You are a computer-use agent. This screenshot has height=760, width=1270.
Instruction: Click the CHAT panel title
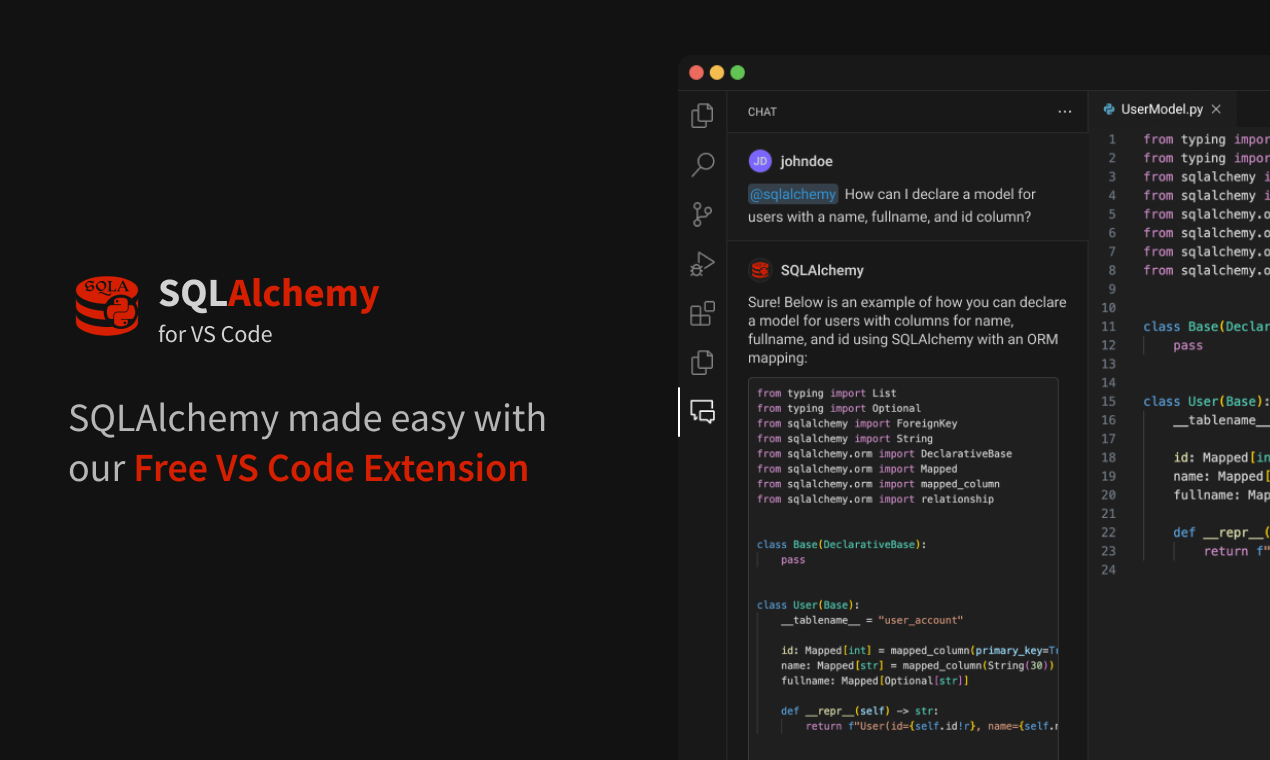[x=762, y=112]
